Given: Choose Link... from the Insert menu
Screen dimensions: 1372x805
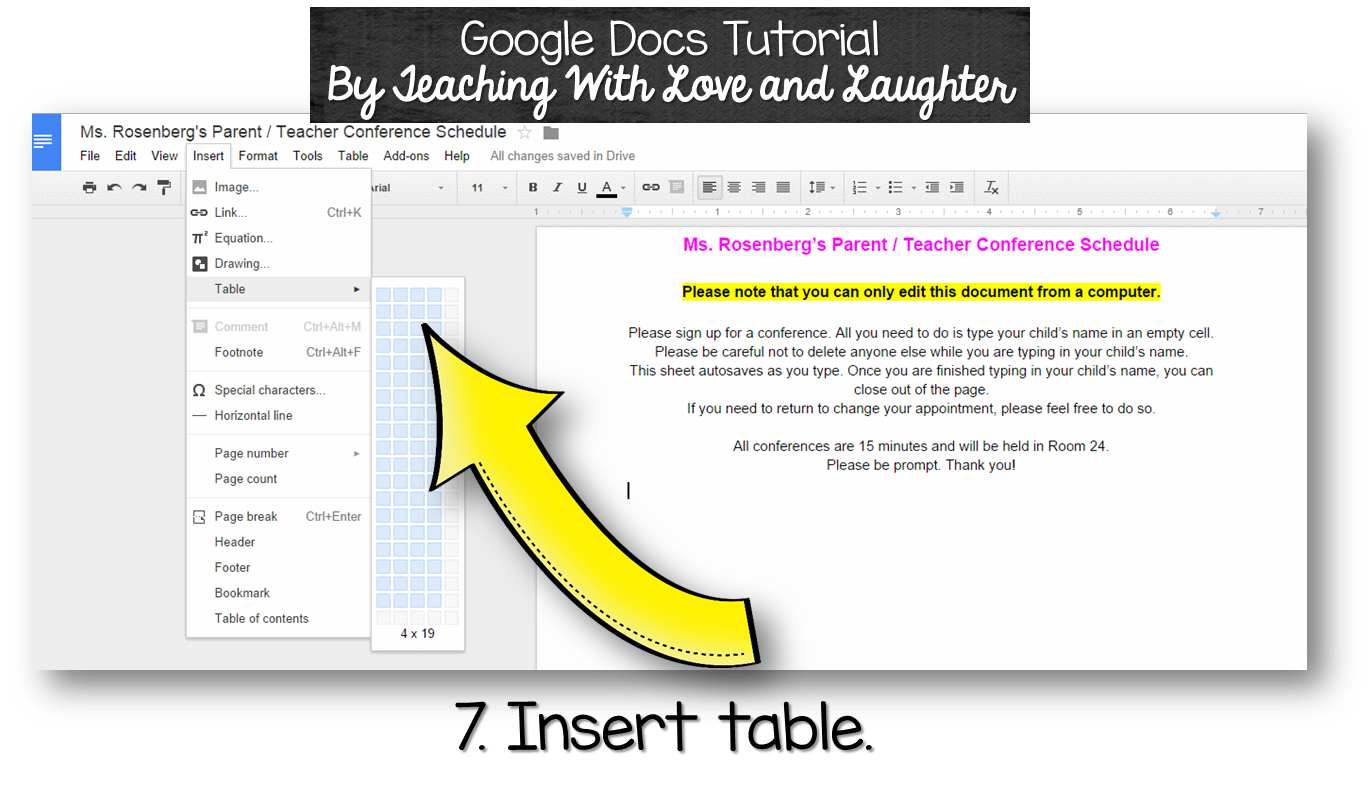Looking at the screenshot, I should pos(278,213).
